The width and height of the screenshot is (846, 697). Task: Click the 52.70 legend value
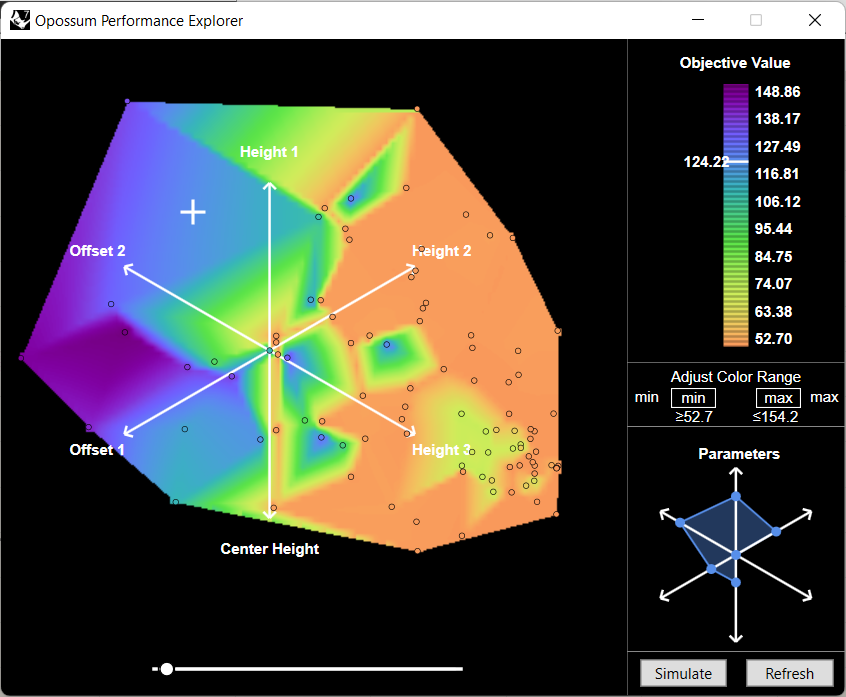[x=773, y=339]
